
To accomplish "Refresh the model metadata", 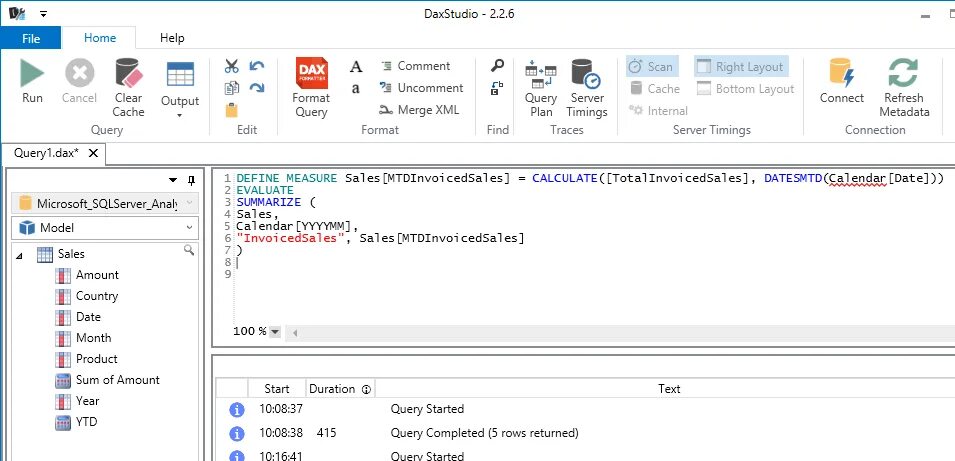I will (x=904, y=88).
